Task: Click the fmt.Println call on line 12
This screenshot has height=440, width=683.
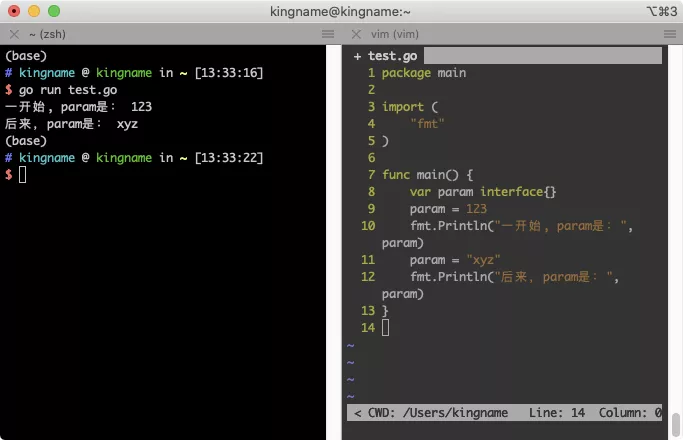Action: point(514,277)
